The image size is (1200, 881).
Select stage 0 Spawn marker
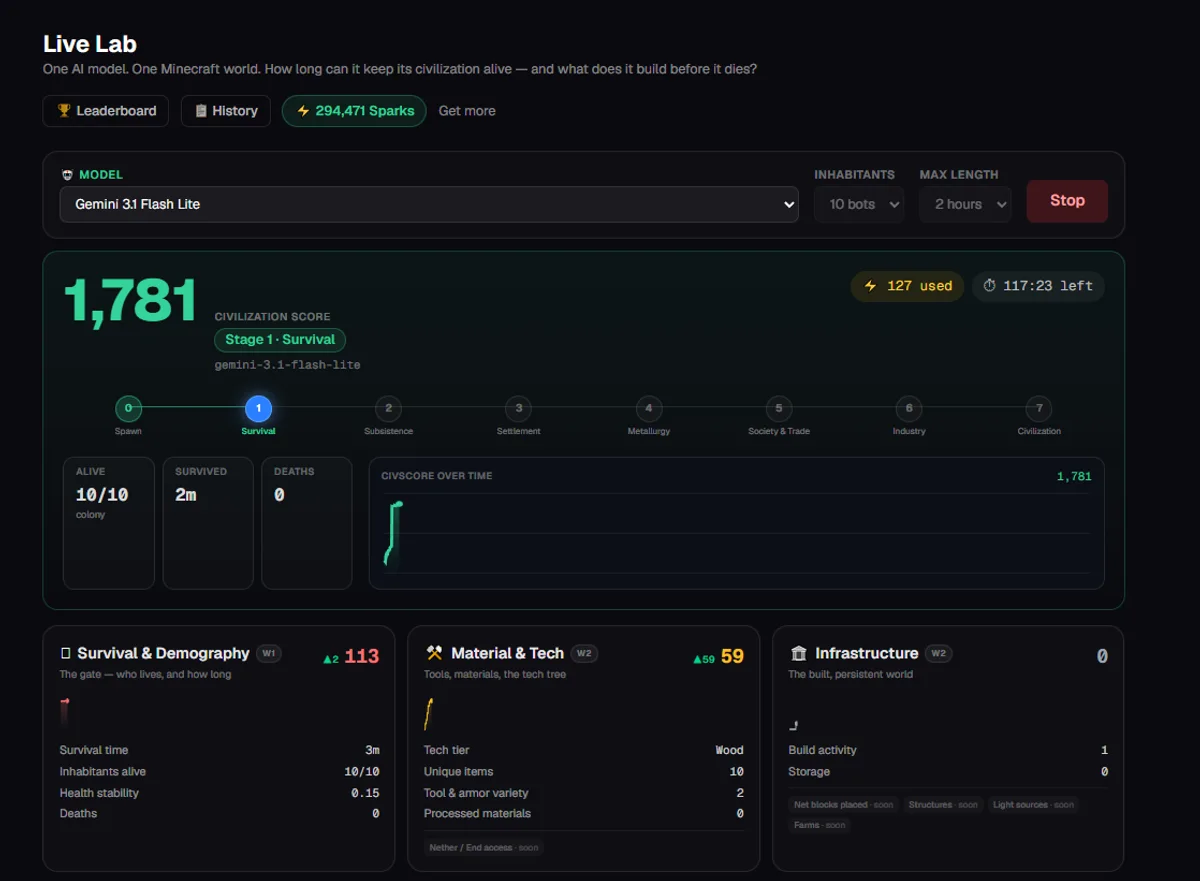(x=128, y=408)
